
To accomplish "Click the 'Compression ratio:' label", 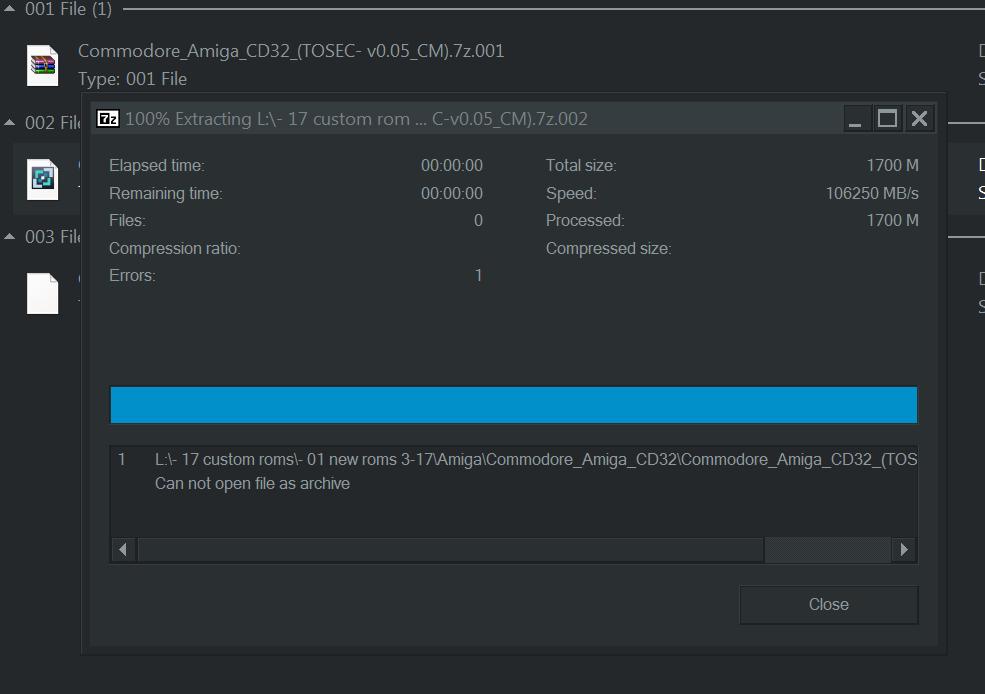I will tap(175, 249).
